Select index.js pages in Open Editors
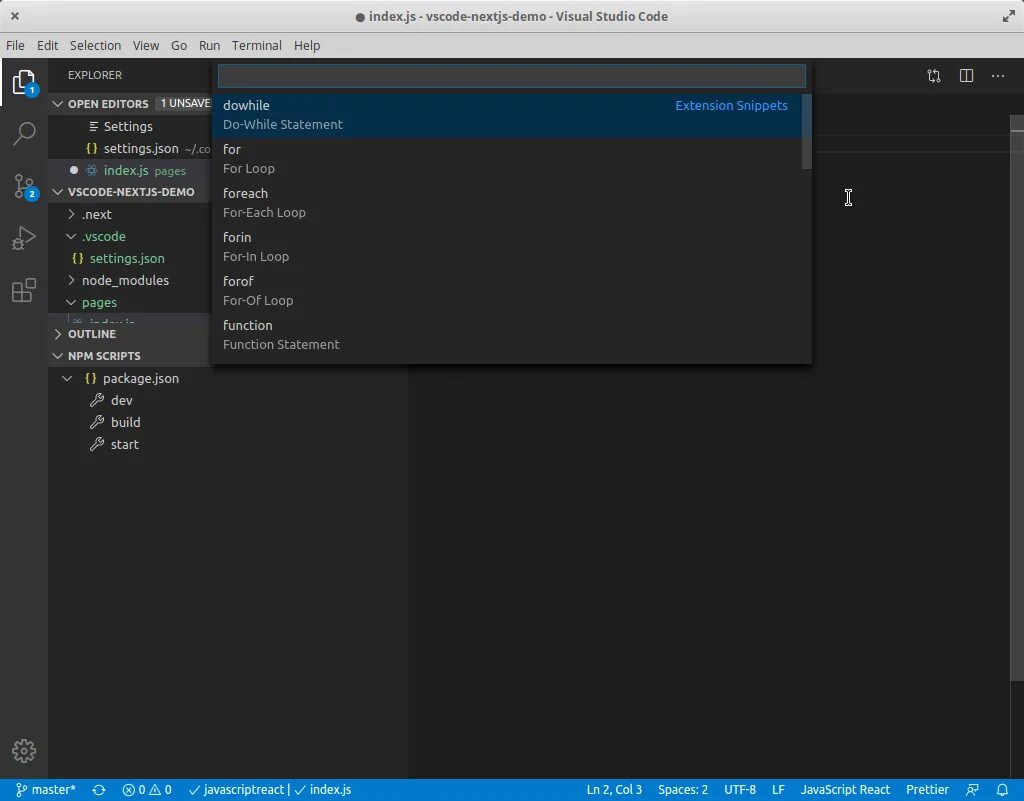Viewport: 1024px width, 801px height. 144,170
